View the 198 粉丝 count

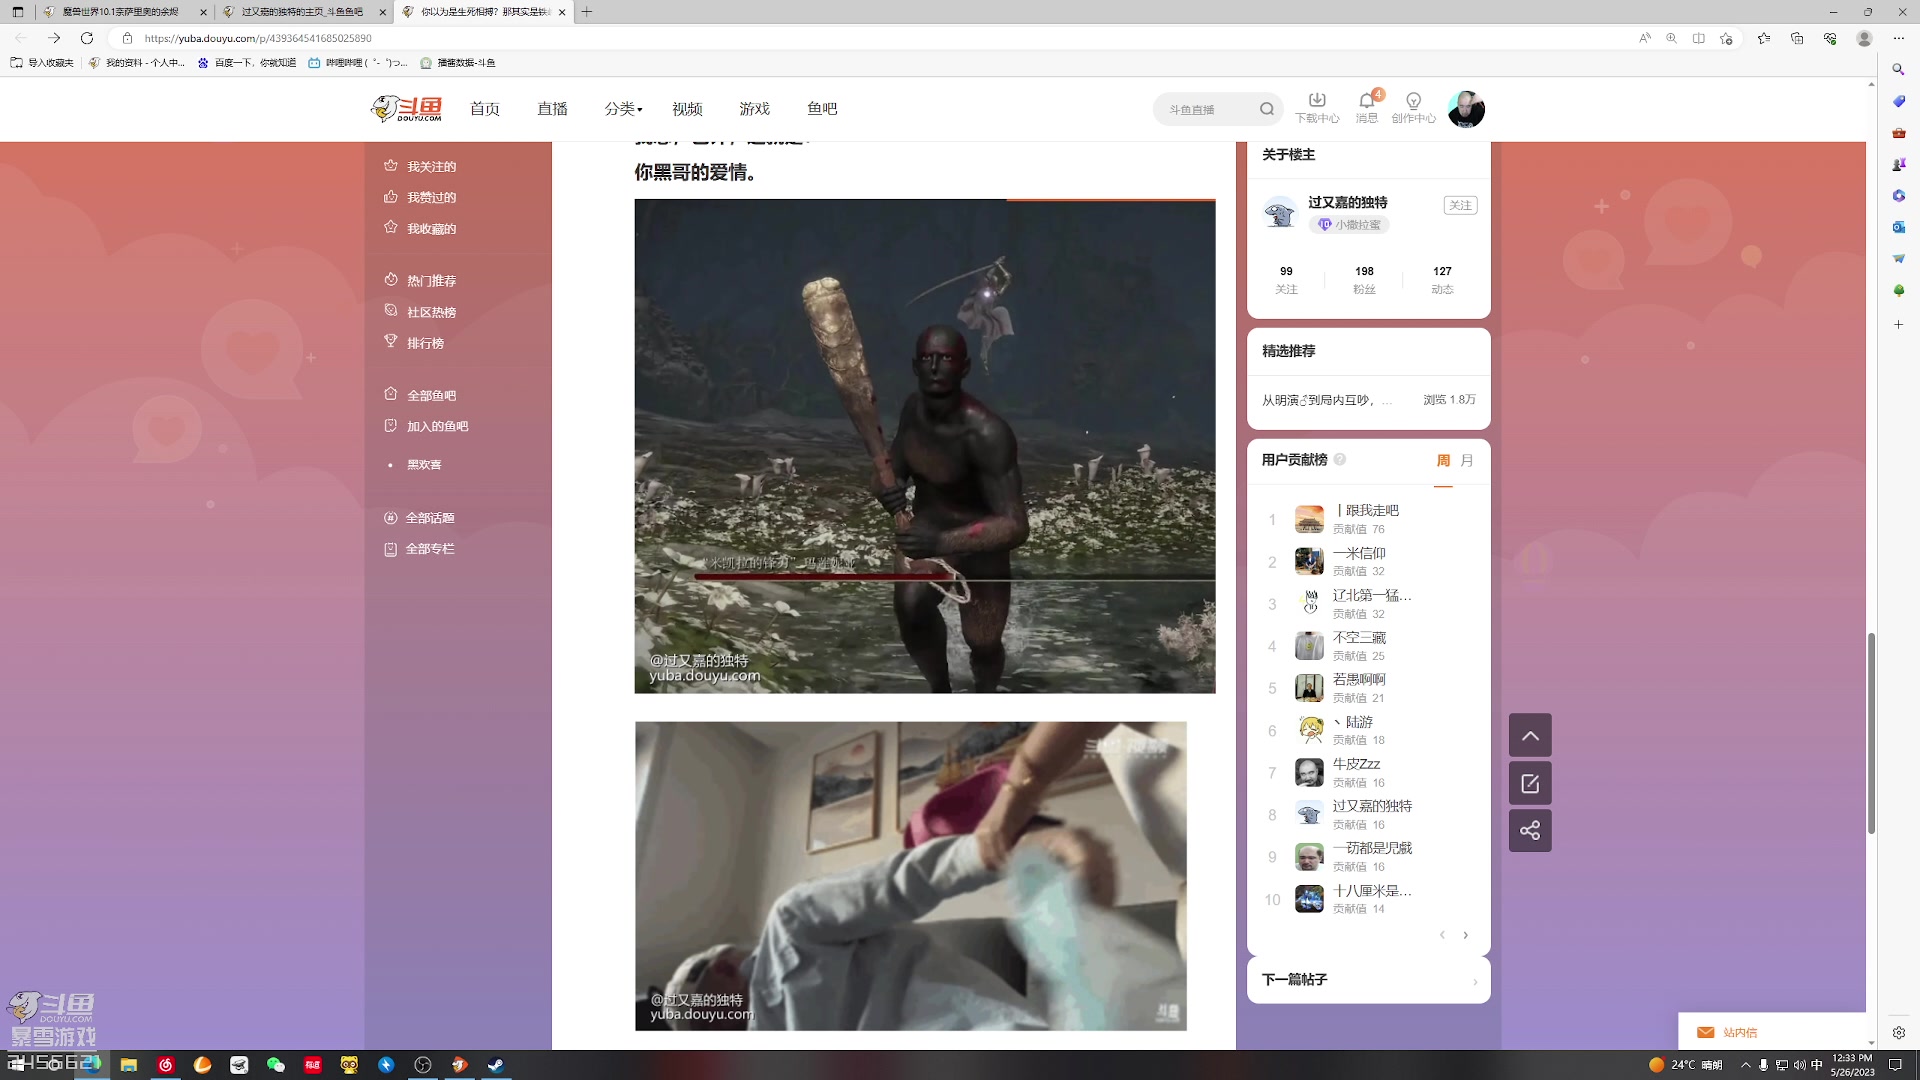click(x=1364, y=279)
